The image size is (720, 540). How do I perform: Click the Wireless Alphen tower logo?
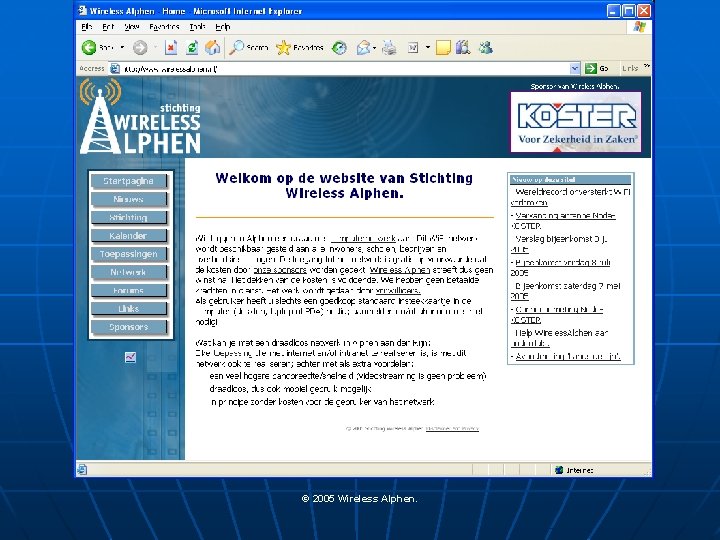[x=140, y=117]
